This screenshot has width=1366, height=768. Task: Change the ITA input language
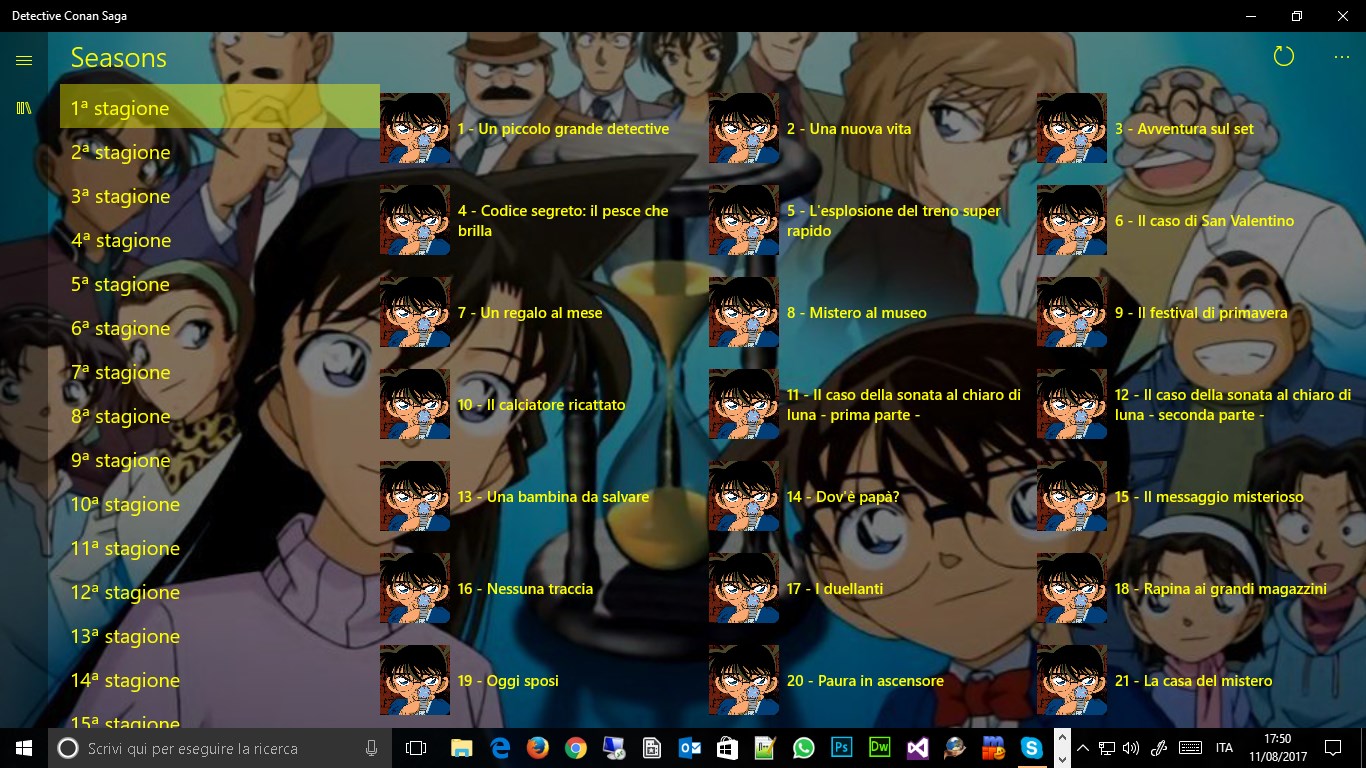click(x=1224, y=748)
